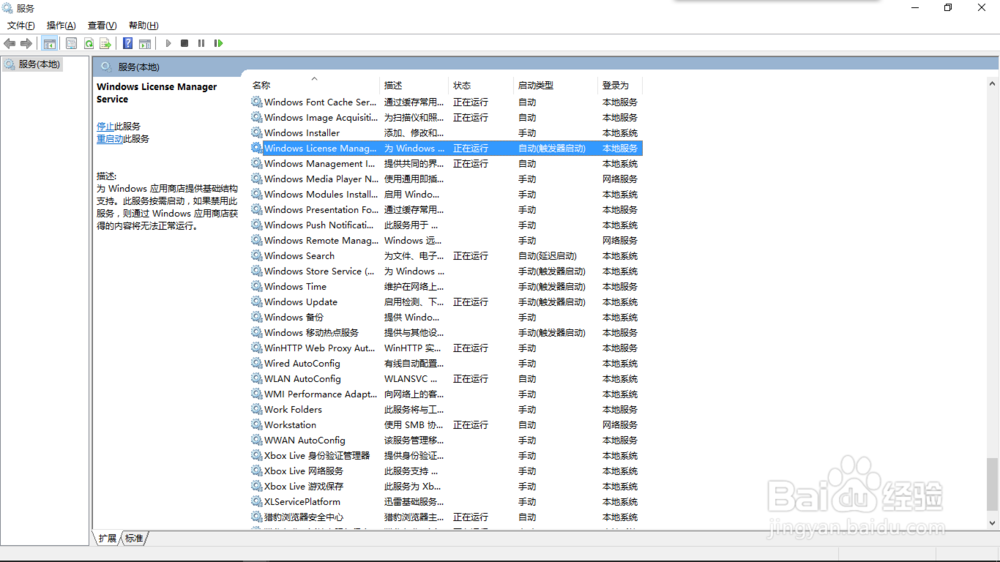Click gear icon of Windows Font Cache row
This screenshot has height=562, width=1000.
[x=256, y=102]
